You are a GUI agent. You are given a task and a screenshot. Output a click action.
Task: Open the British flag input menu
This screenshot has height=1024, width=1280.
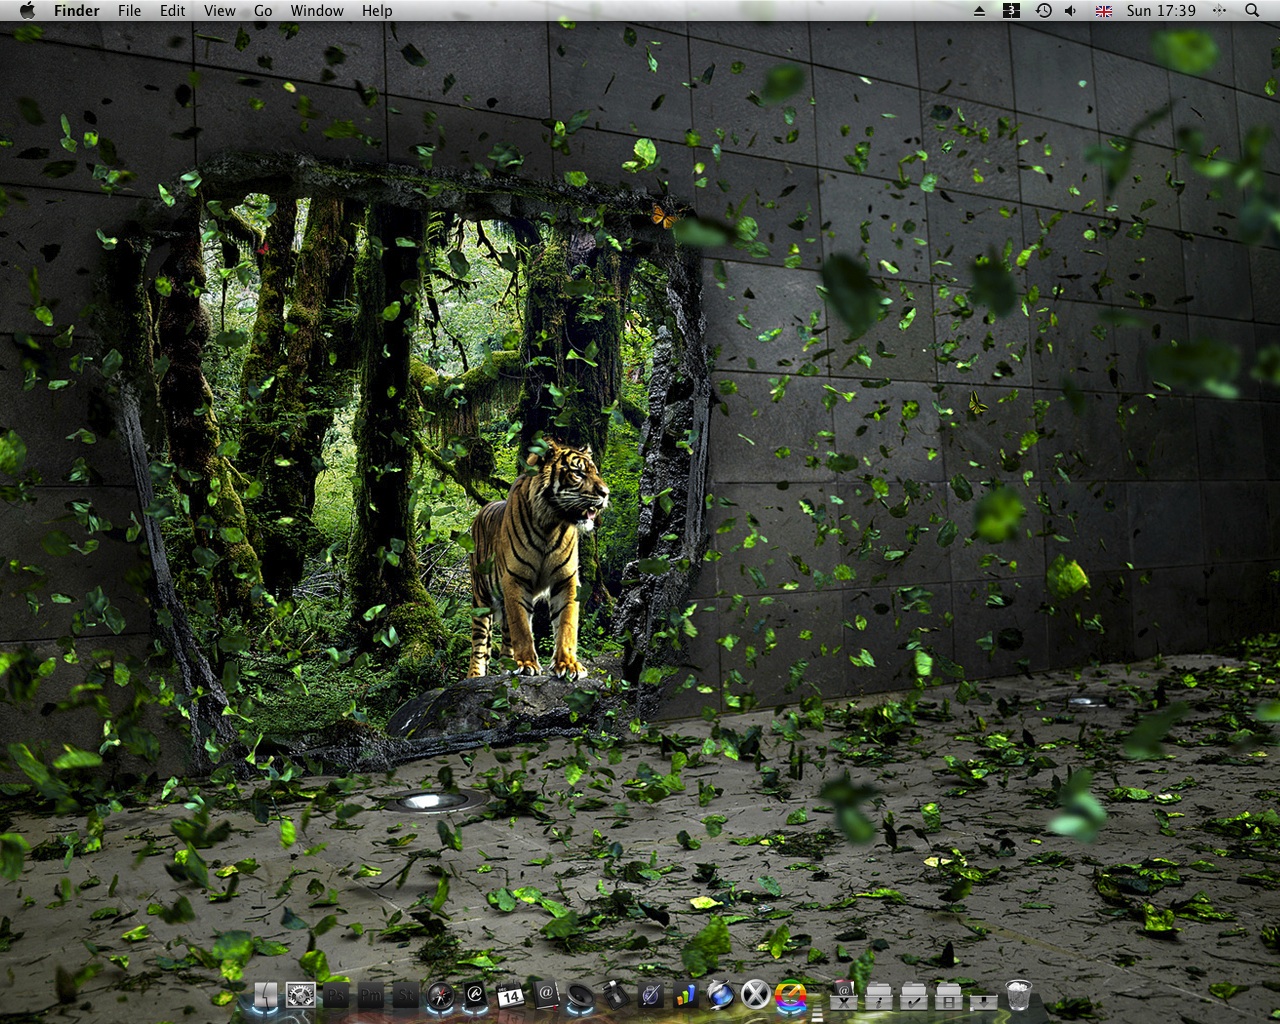(x=1104, y=10)
